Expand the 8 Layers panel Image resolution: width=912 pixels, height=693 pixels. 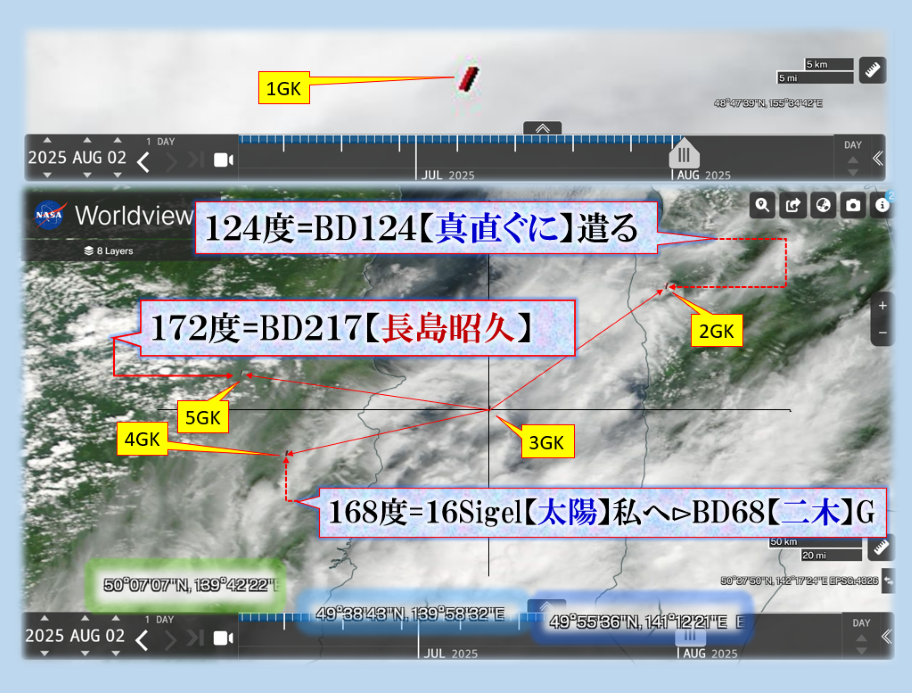pos(112,251)
